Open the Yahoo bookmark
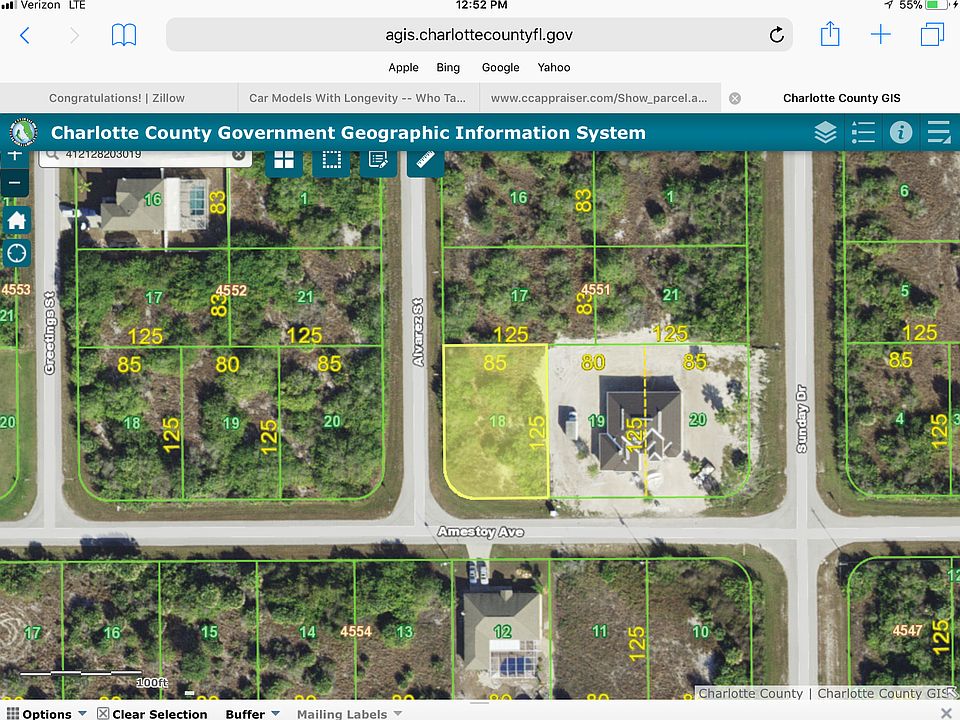960x720 pixels. pos(554,67)
